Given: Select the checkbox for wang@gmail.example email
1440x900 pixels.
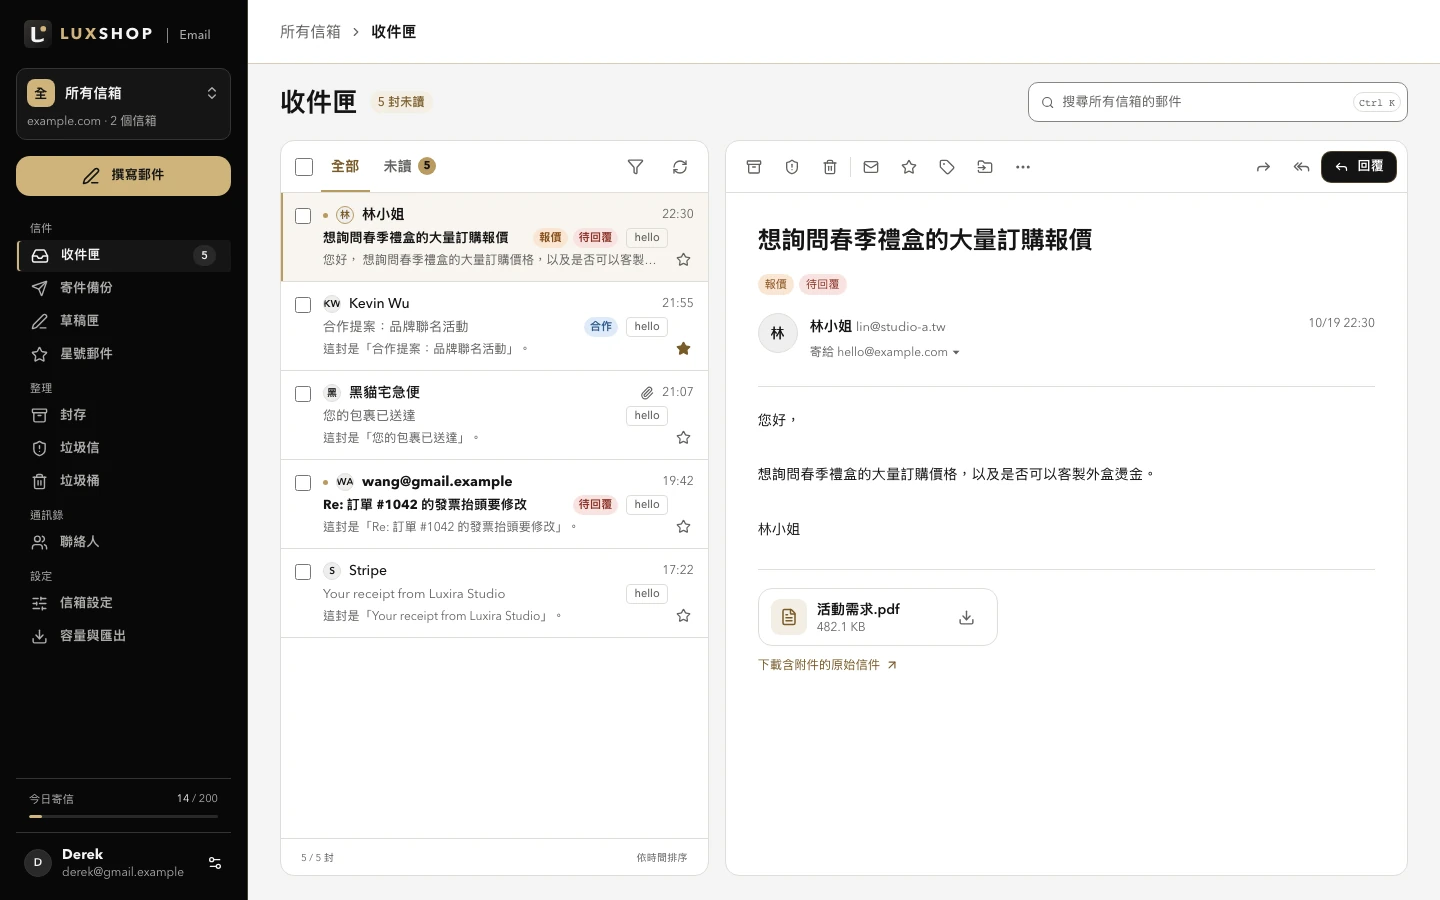Looking at the screenshot, I should (303, 483).
